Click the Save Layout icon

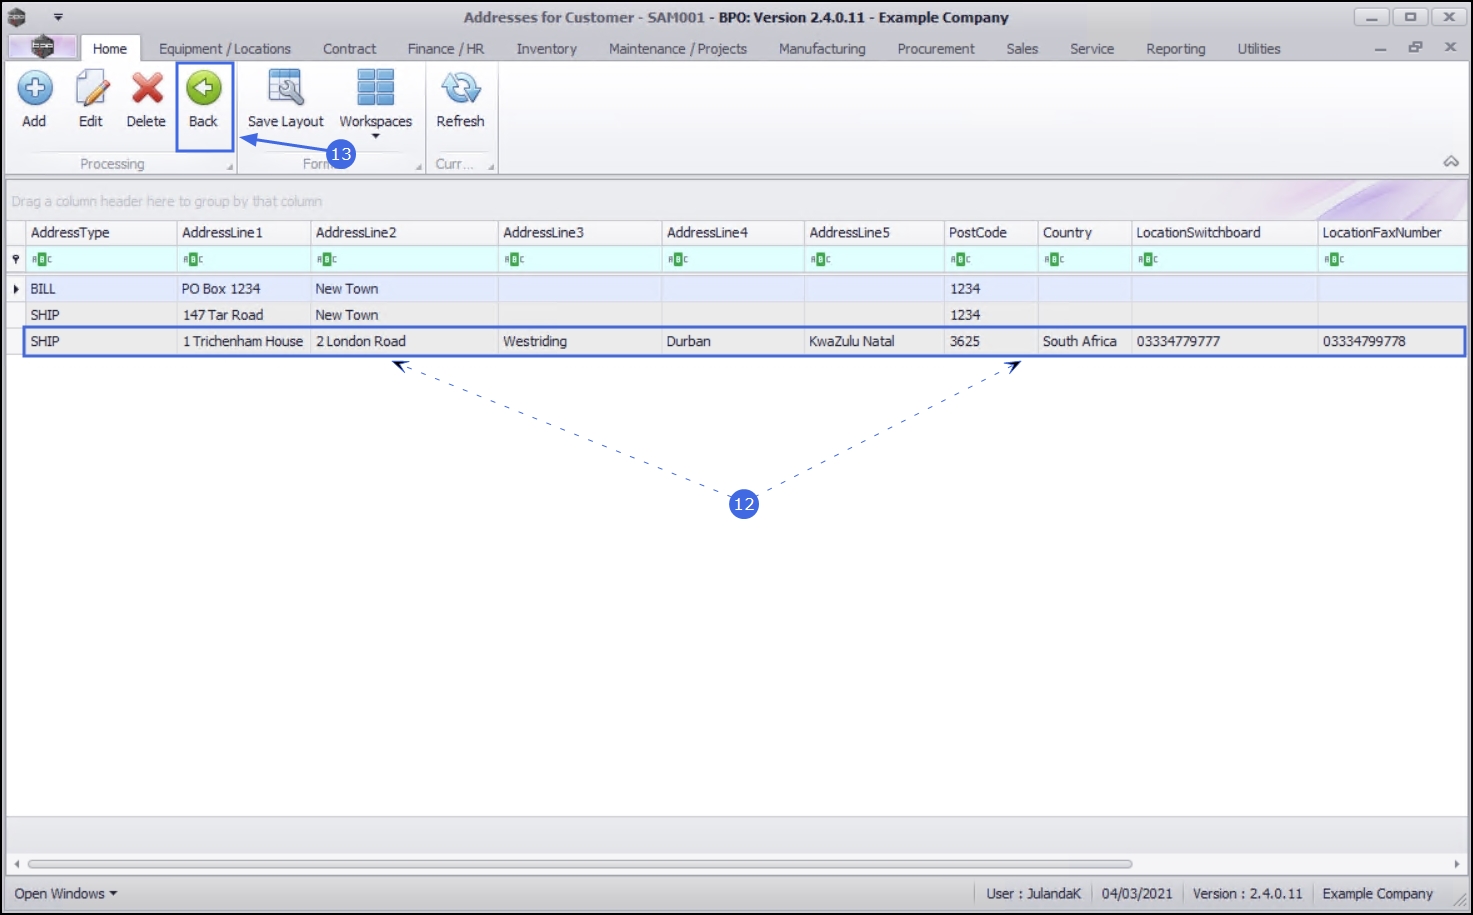[x=286, y=88]
